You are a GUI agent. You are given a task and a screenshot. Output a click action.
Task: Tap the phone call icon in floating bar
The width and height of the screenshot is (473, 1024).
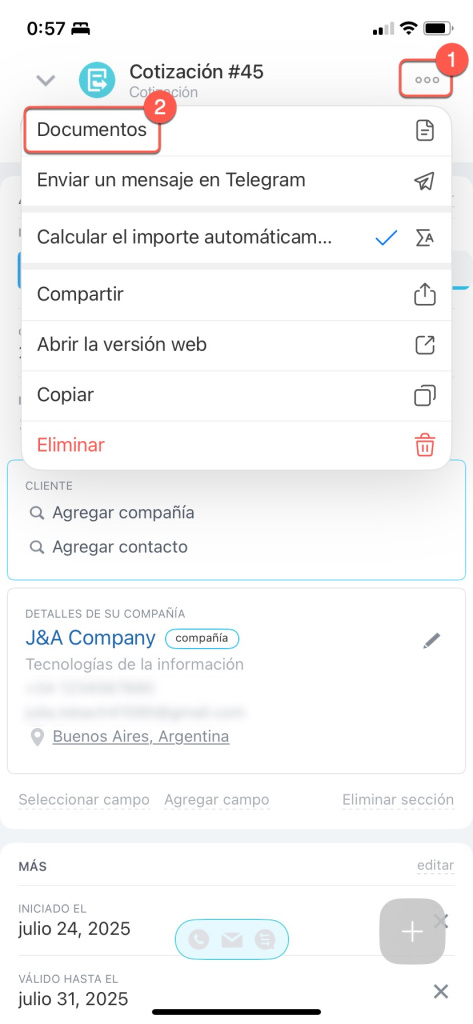point(199,939)
